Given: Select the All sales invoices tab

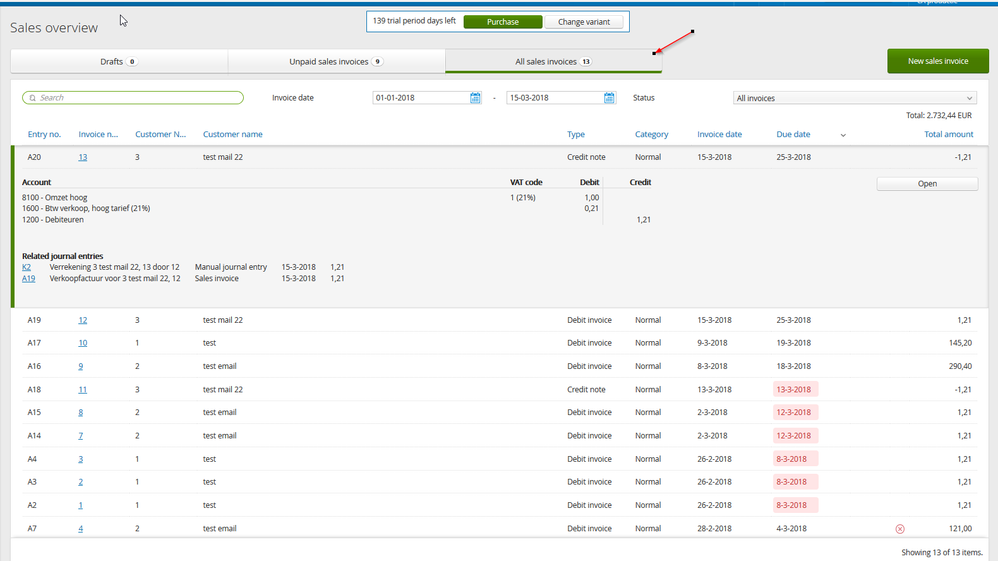Looking at the screenshot, I should (x=553, y=62).
